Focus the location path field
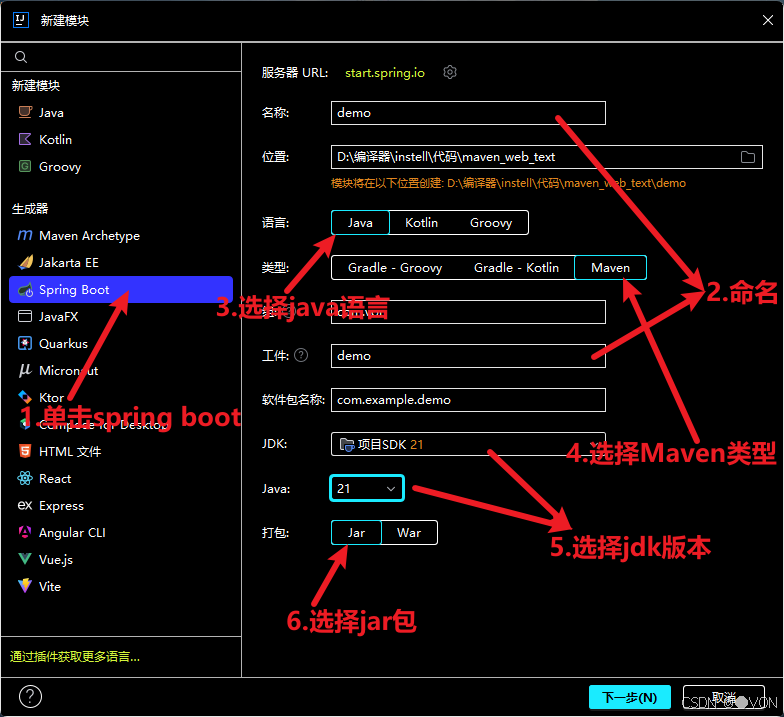The height and width of the screenshot is (717, 784). click(x=546, y=157)
